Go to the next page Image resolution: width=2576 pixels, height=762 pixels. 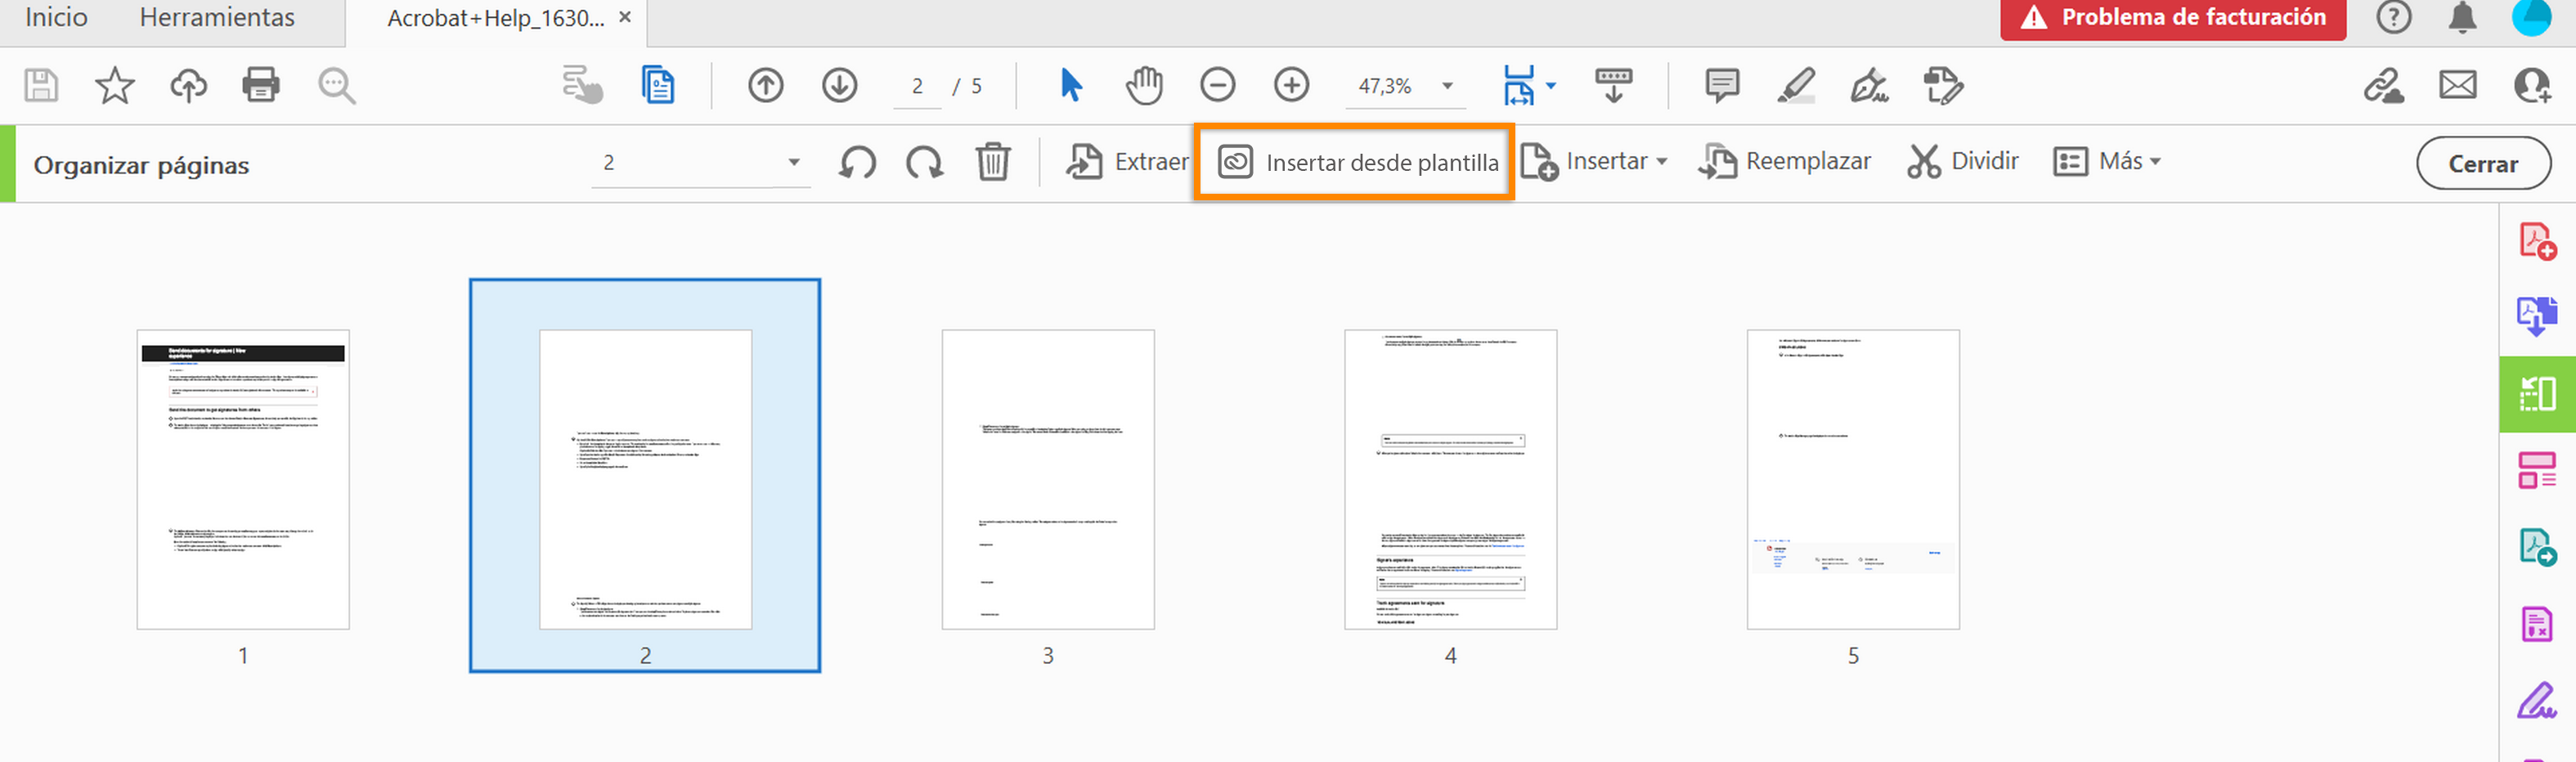click(840, 86)
